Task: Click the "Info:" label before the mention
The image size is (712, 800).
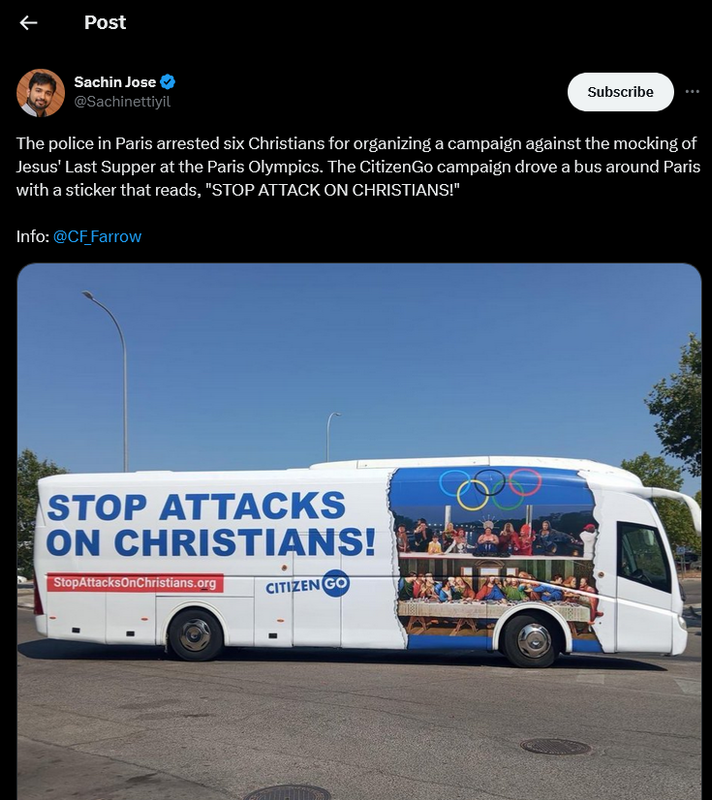Action: (x=33, y=237)
